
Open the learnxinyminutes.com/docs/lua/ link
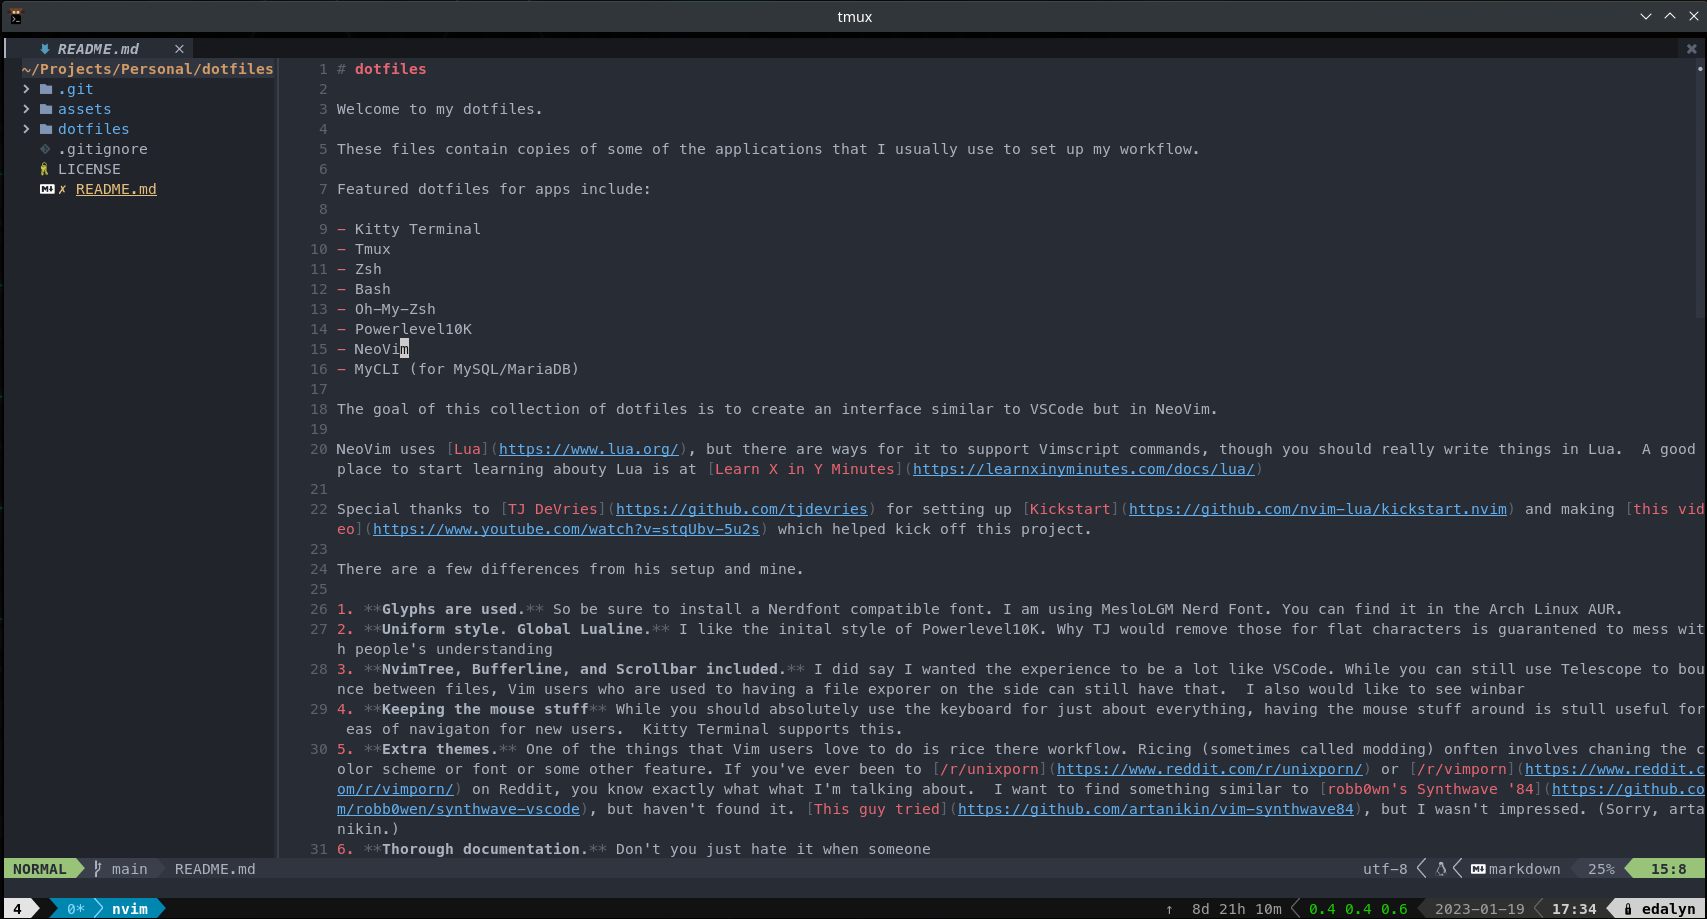coord(1084,469)
